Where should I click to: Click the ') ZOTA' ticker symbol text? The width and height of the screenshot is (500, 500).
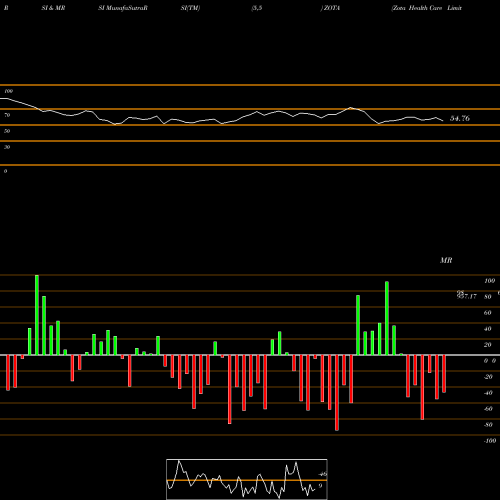pyautogui.click(x=330, y=8)
